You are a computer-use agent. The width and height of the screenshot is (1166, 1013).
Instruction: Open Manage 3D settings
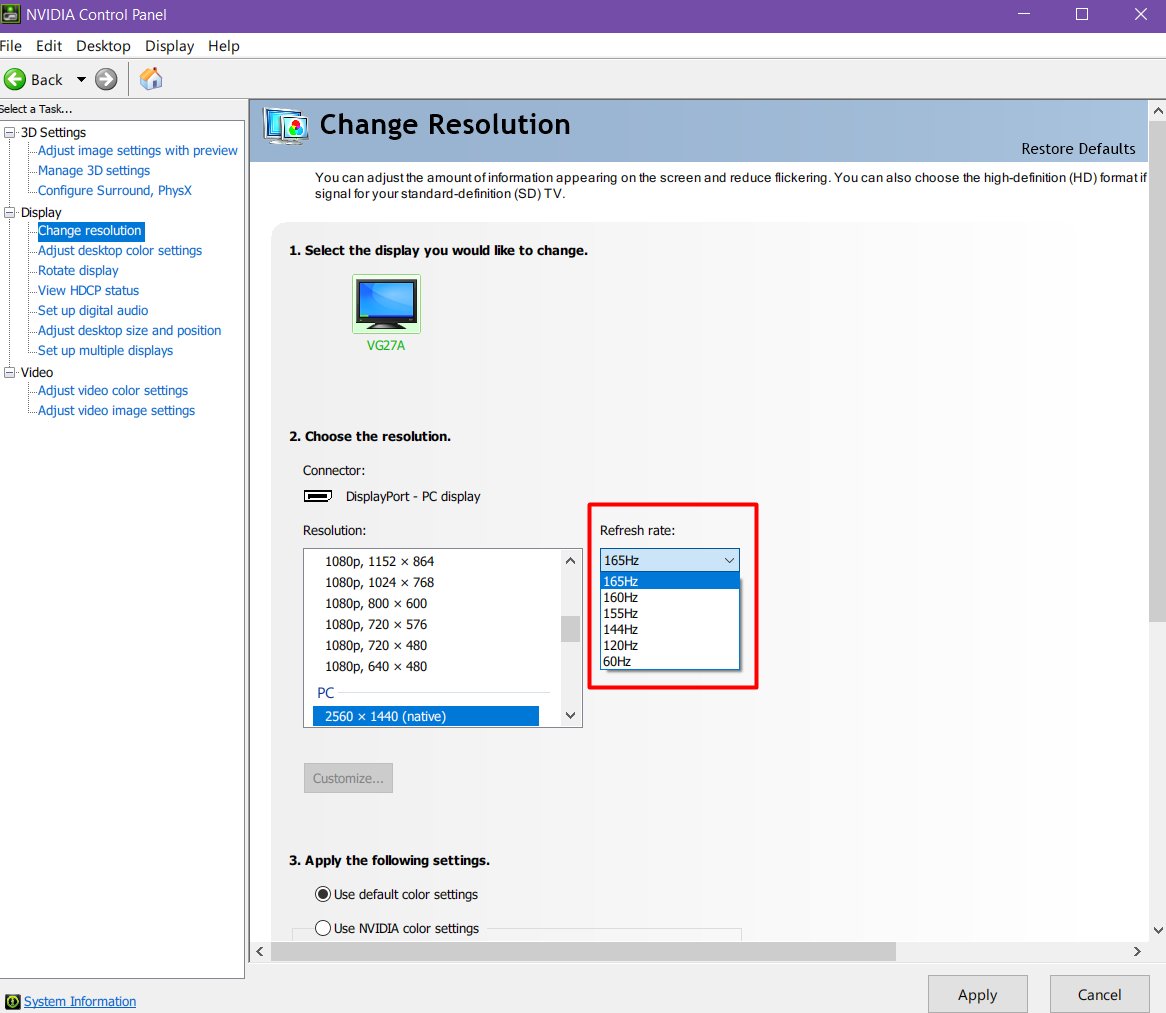[x=94, y=170]
